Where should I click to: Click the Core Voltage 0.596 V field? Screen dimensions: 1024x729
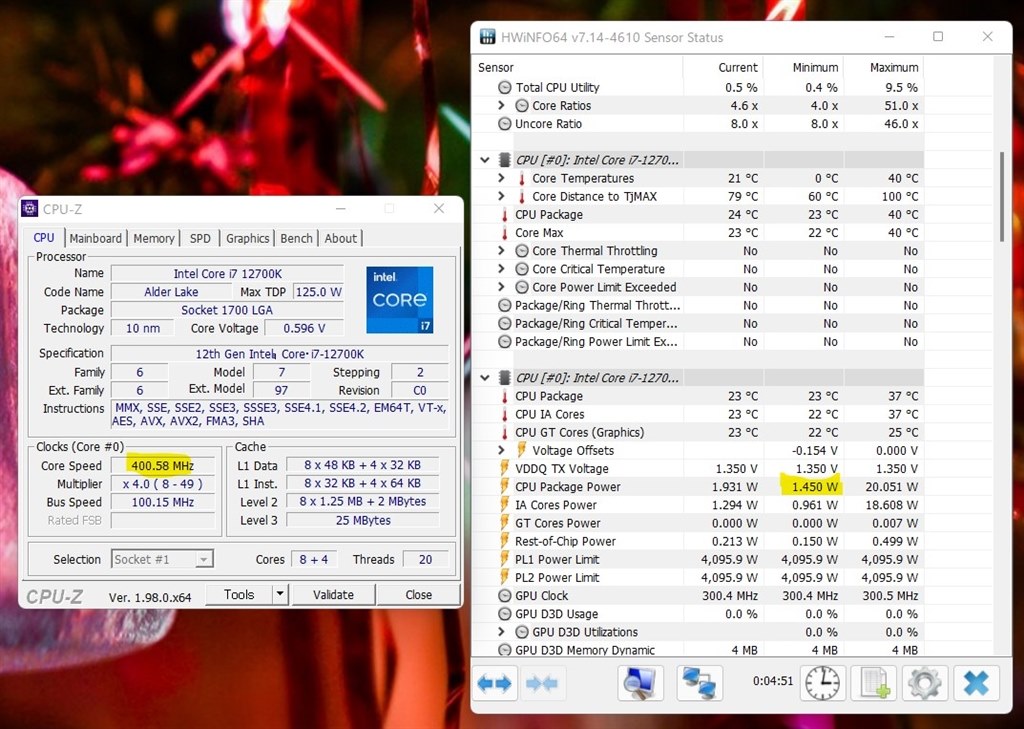(304, 328)
